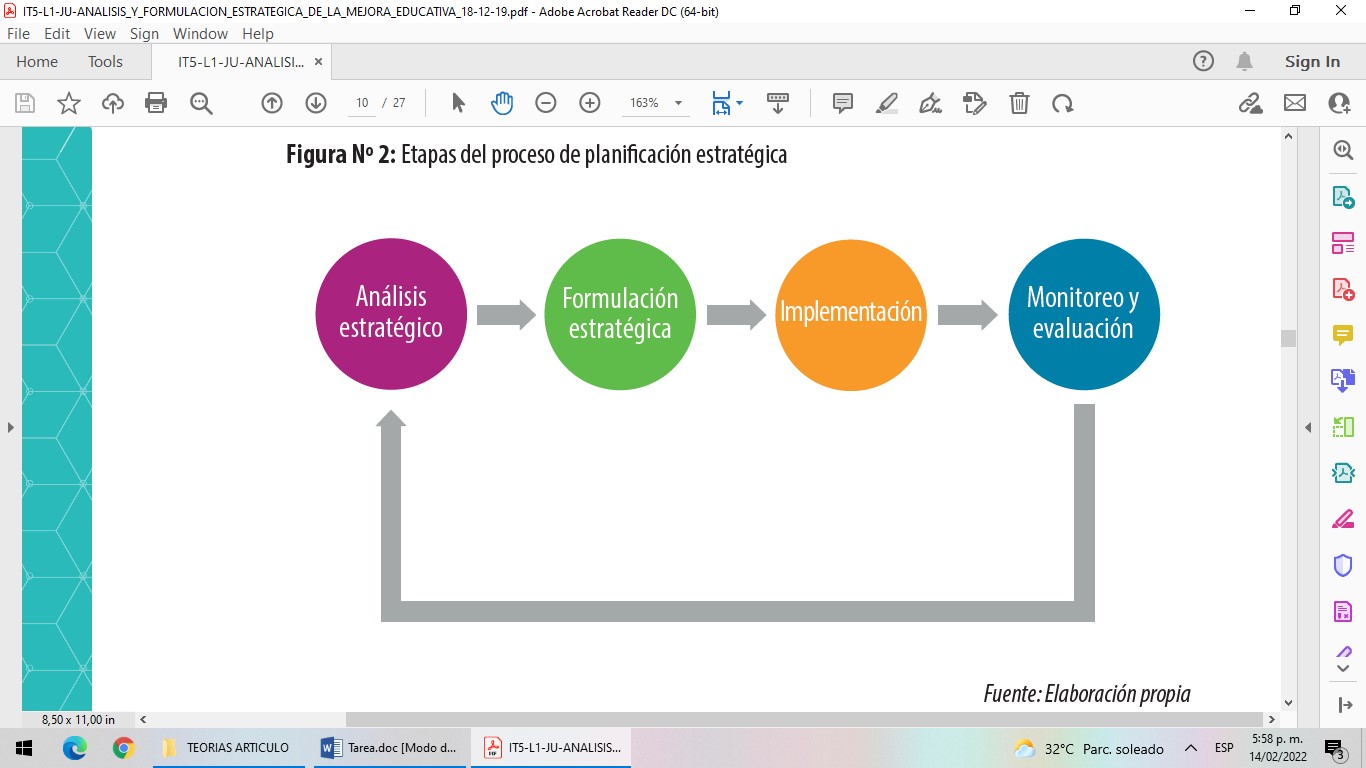This screenshot has width=1366, height=768.
Task: Click the Print icon
Action: [x=156, y=103]
